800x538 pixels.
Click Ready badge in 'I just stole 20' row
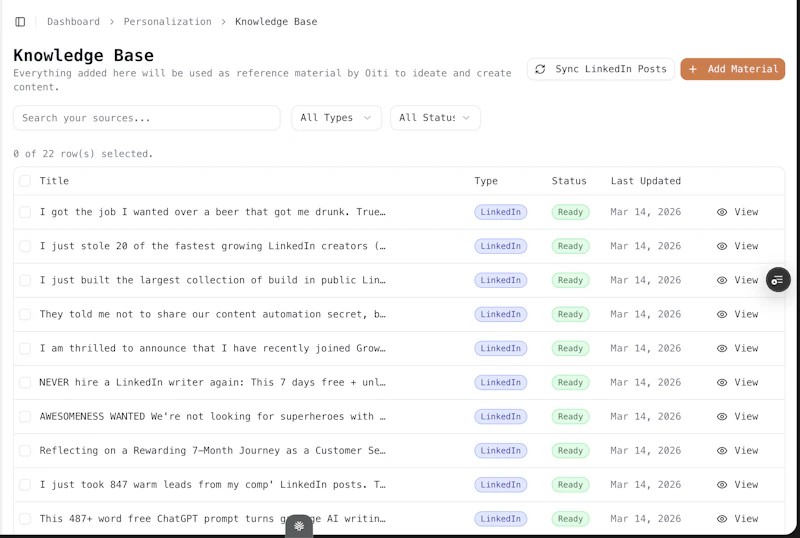point(570,246)
